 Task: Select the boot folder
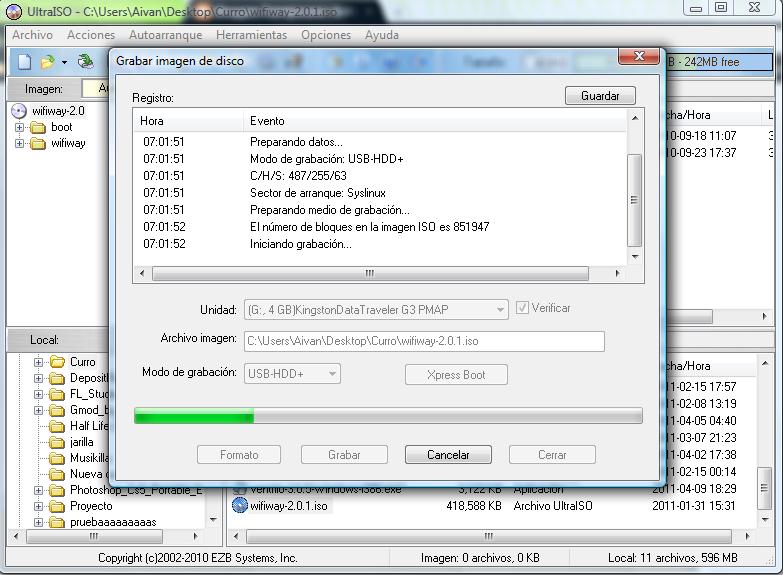[61, 127]
